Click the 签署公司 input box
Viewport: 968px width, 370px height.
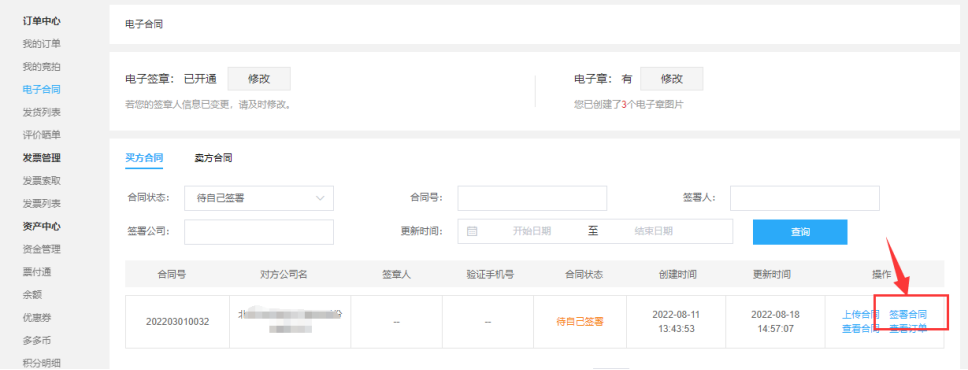click(x=259, y=232)
